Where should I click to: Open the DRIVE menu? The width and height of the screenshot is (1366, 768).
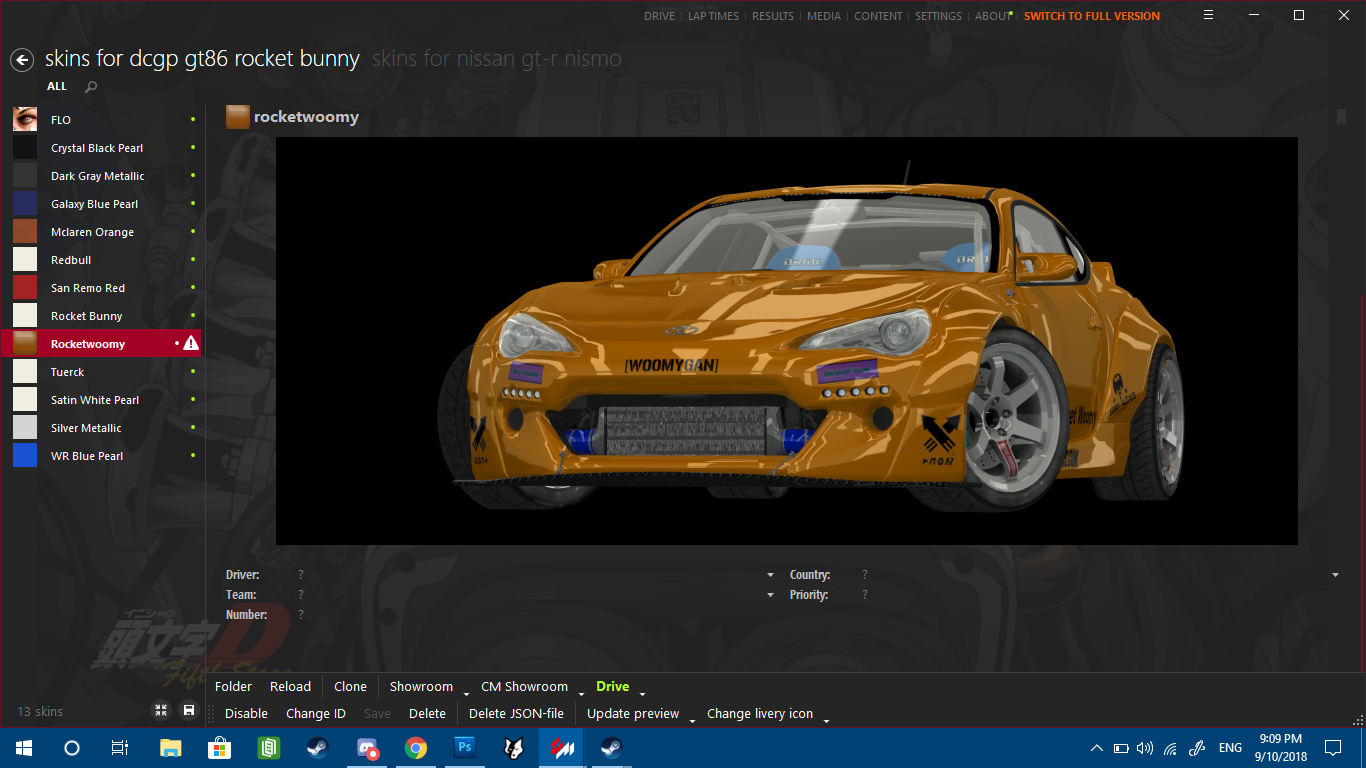[x=659, y=16]
